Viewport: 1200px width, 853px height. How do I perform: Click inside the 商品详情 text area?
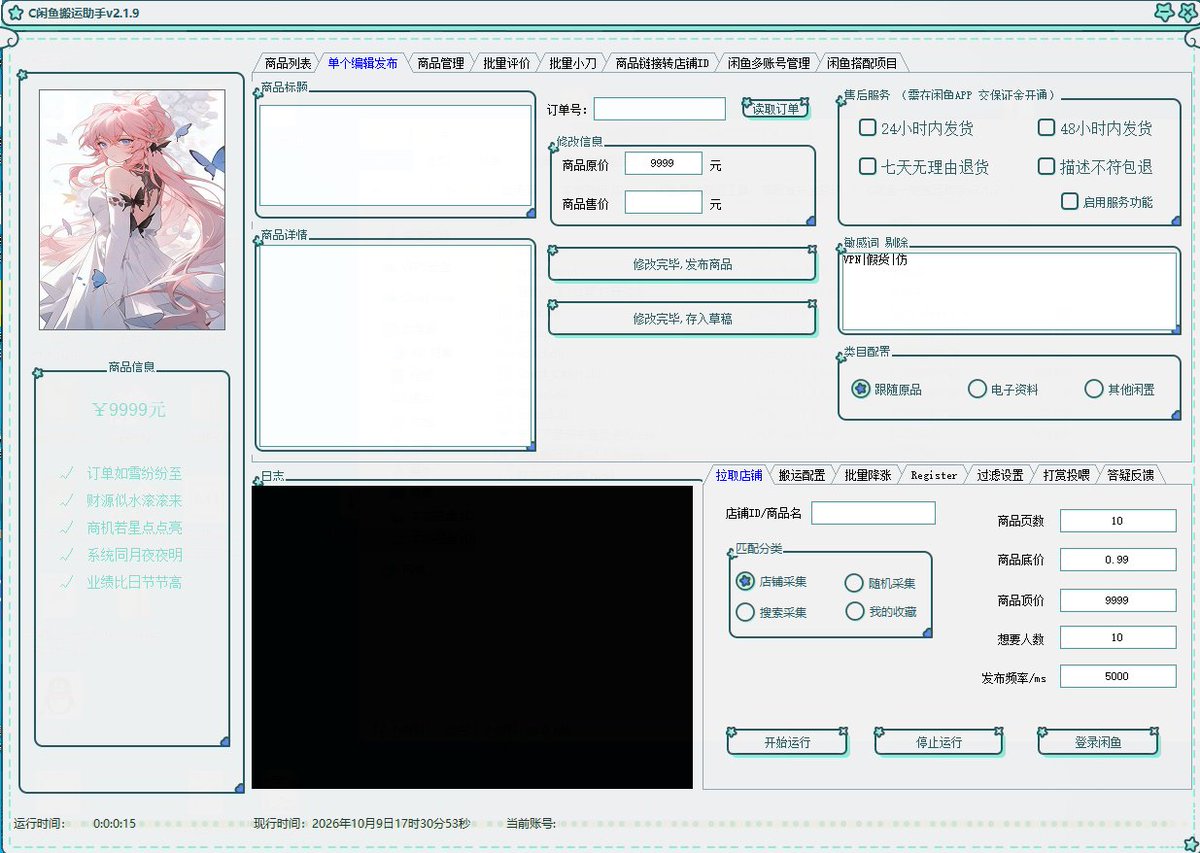pyautogui.click(x=396, y=345)
